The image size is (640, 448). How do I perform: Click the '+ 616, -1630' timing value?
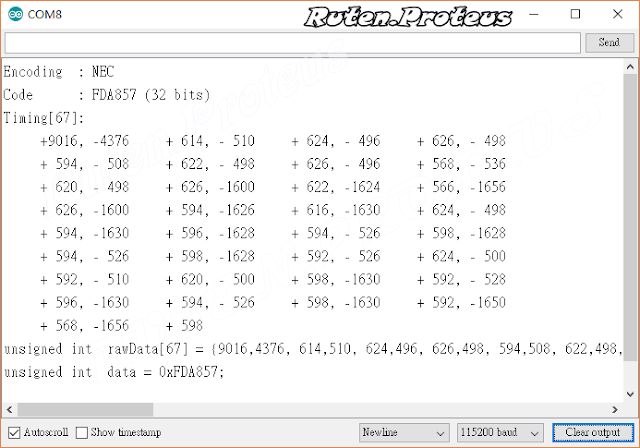[336, 211]
